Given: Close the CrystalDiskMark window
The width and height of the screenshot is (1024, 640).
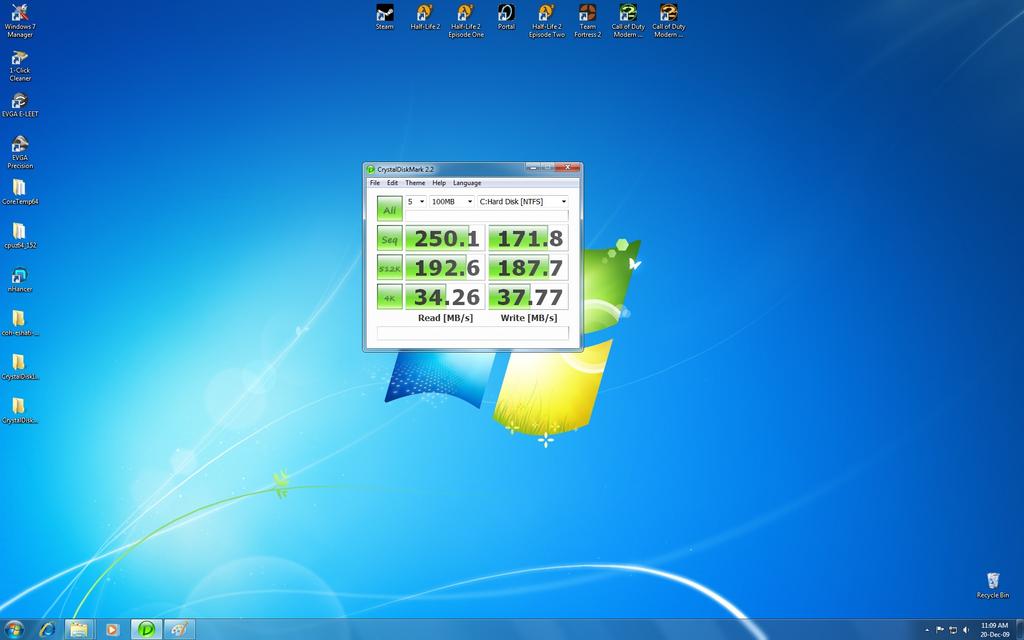Looking at the screenshot, I should pos(567,167).
